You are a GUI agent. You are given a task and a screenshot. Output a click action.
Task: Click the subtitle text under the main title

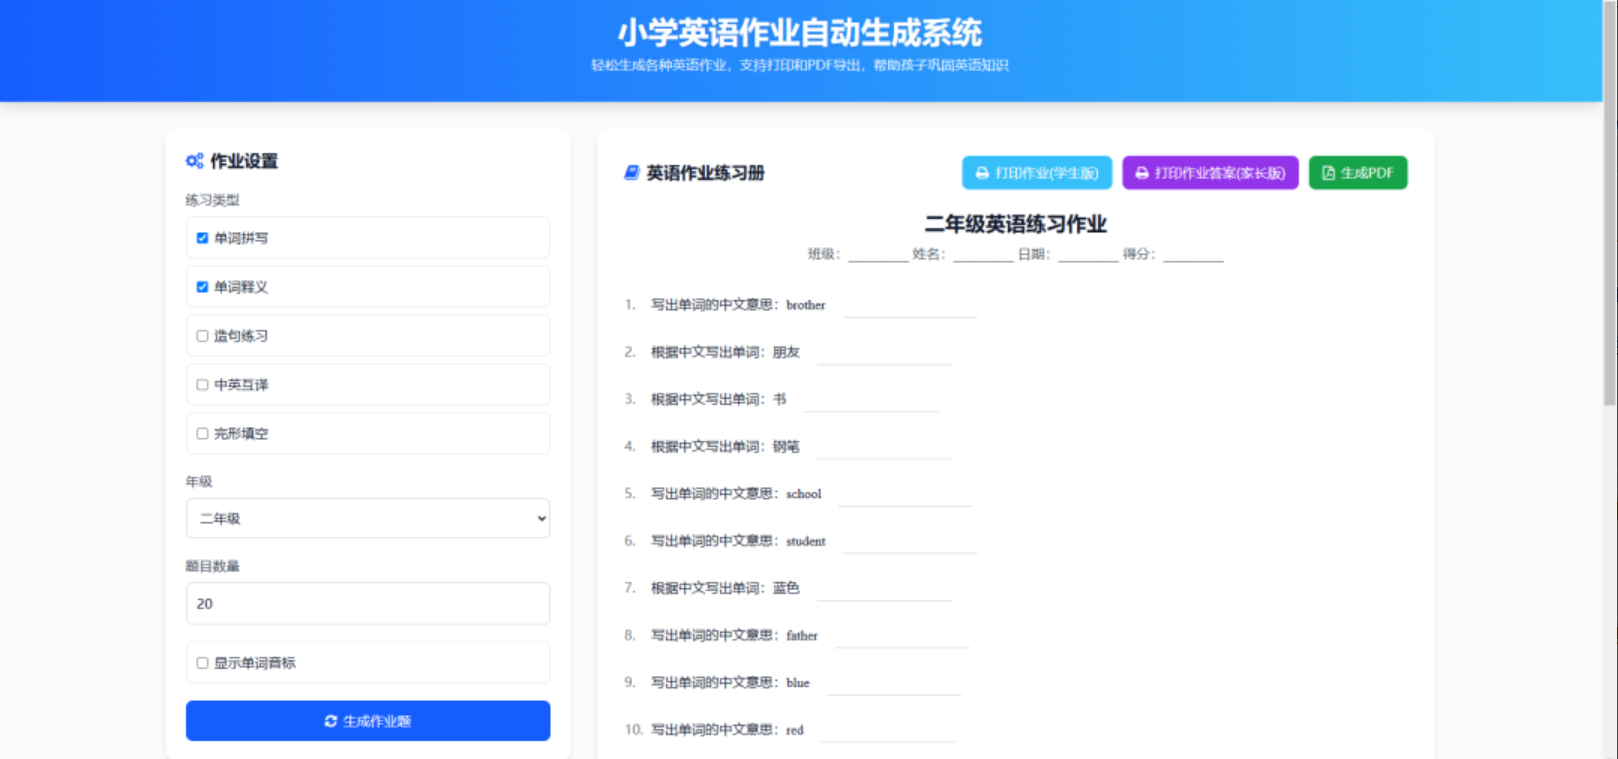click(800, 65)
